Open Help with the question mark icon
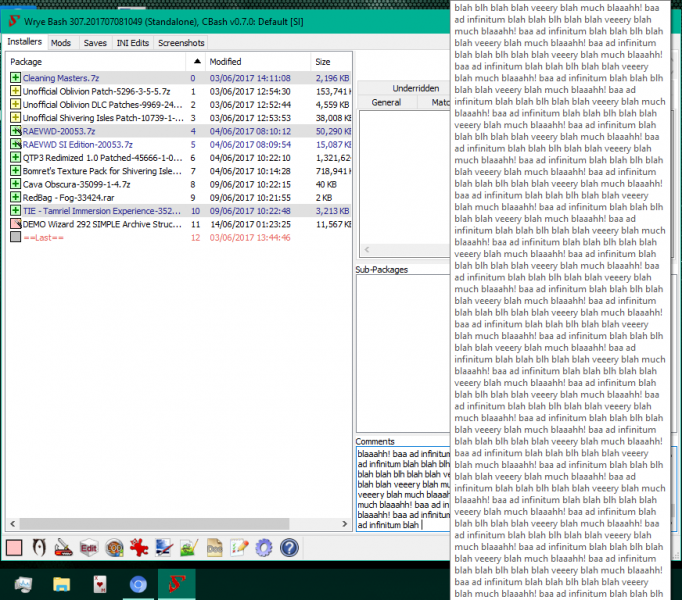 pos(289,548)
